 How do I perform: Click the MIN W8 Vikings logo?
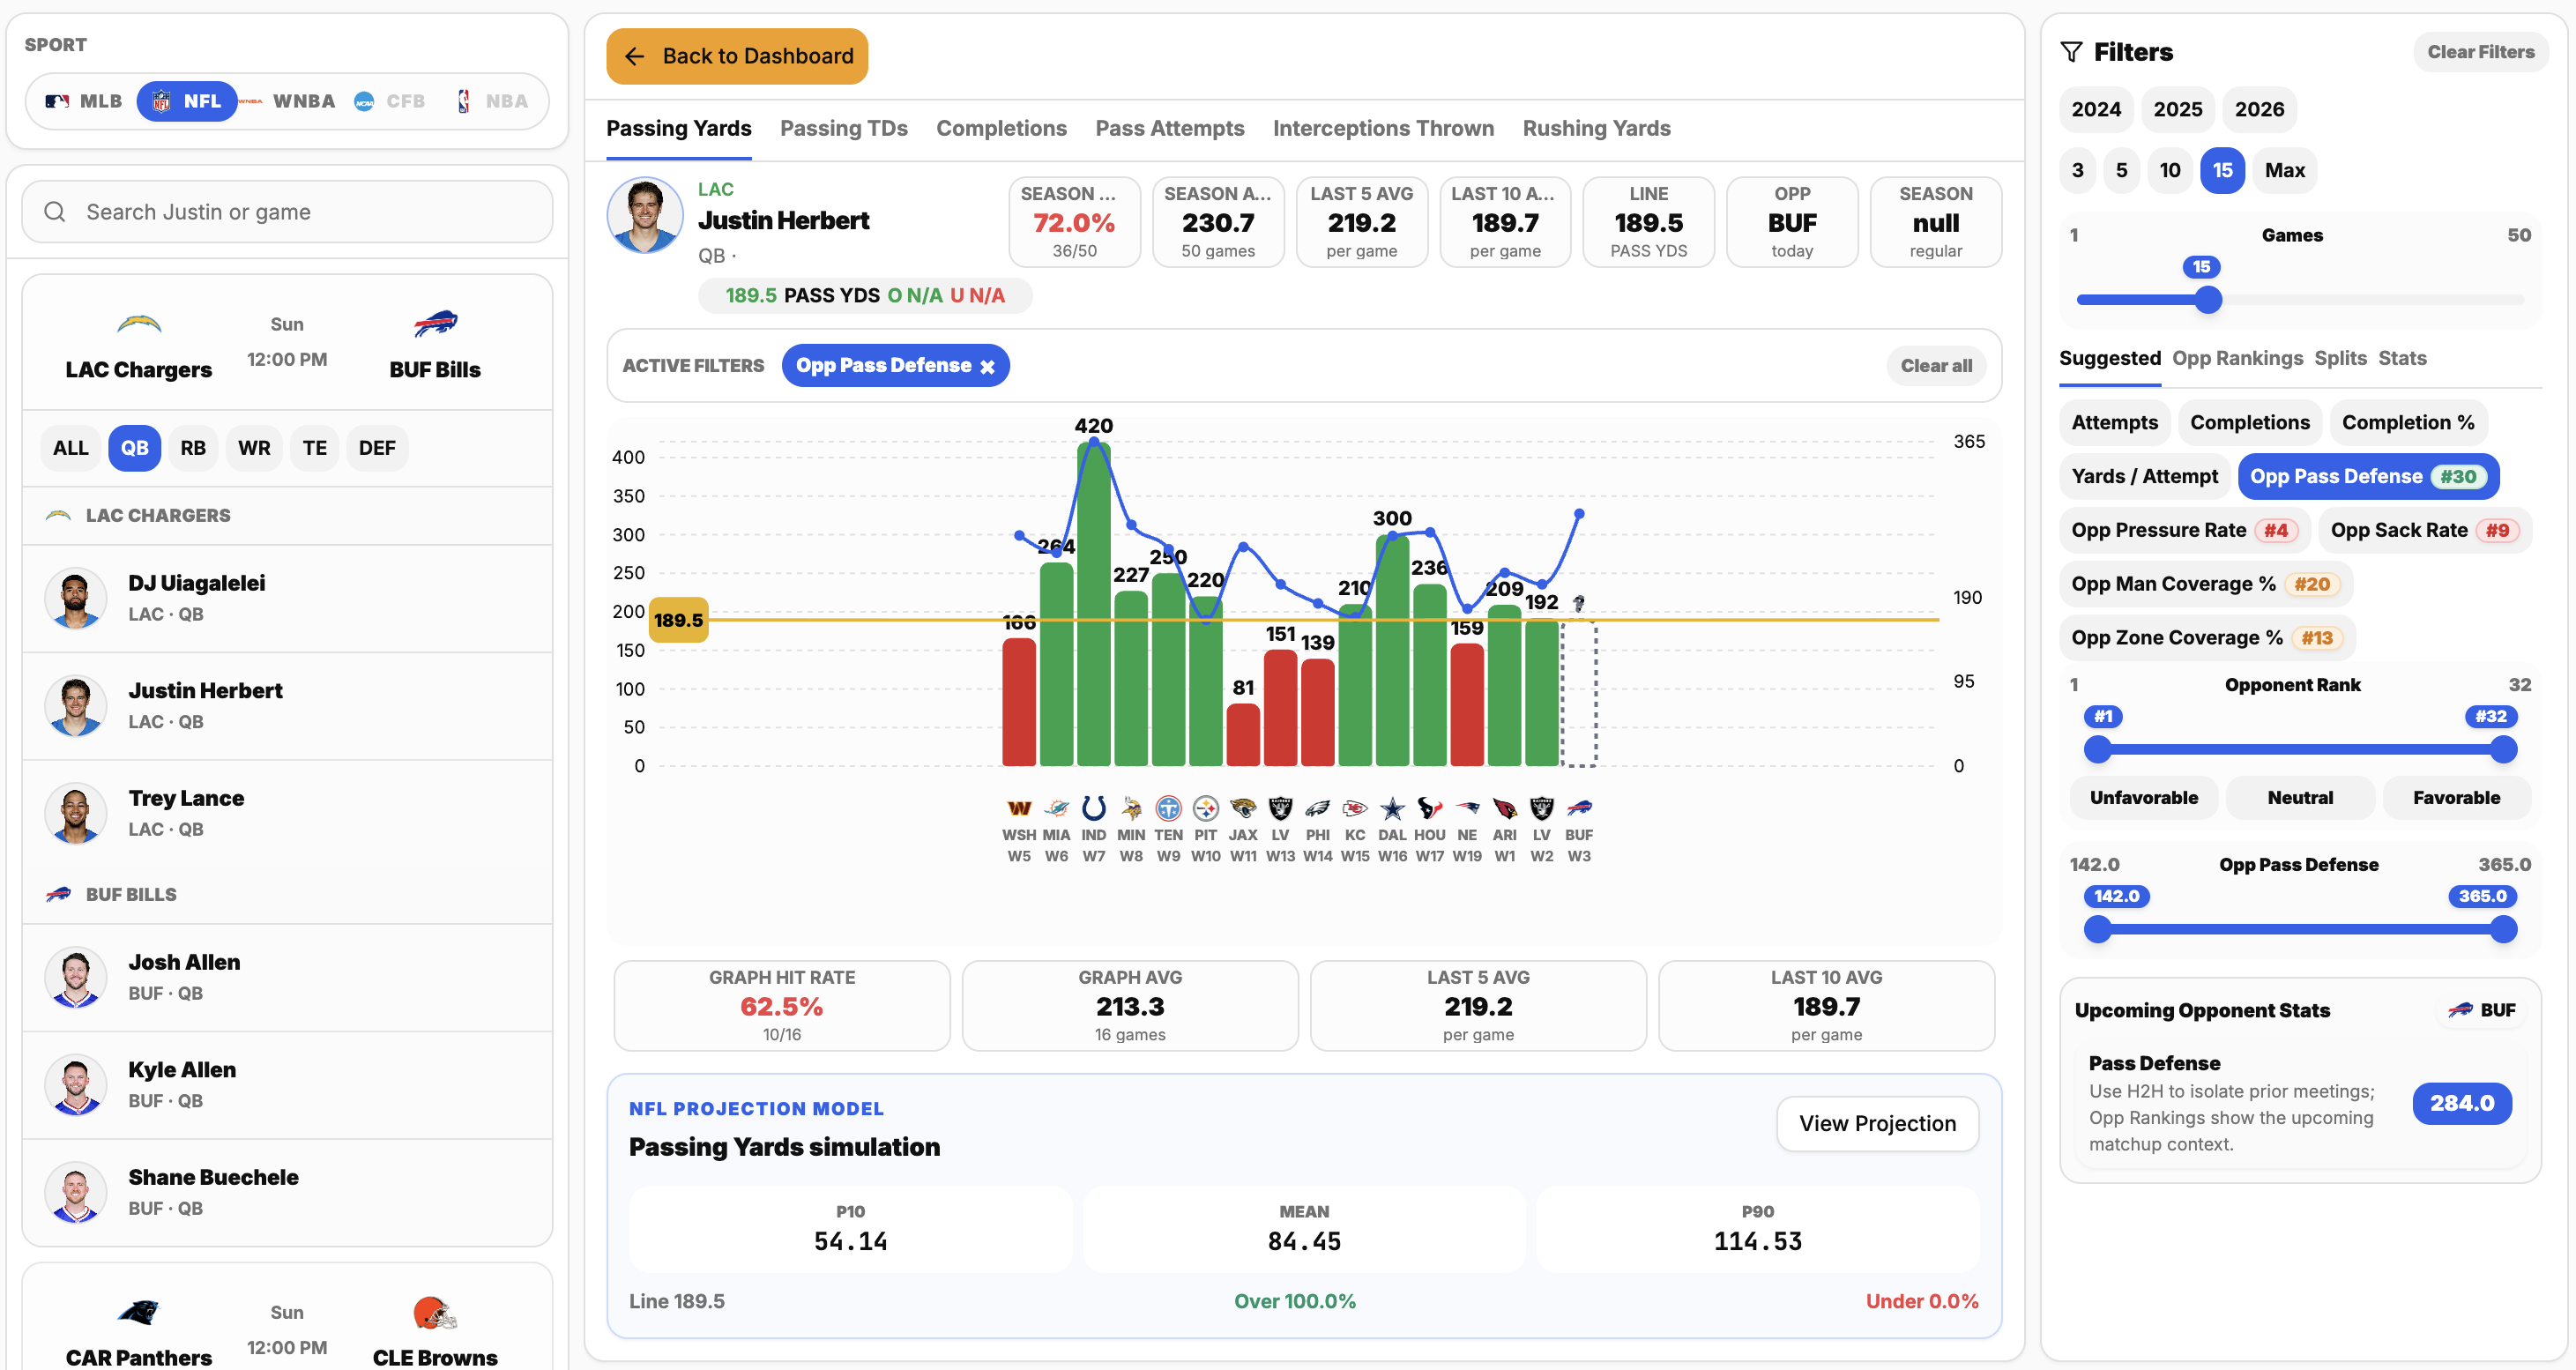(x=1131, y=808)
